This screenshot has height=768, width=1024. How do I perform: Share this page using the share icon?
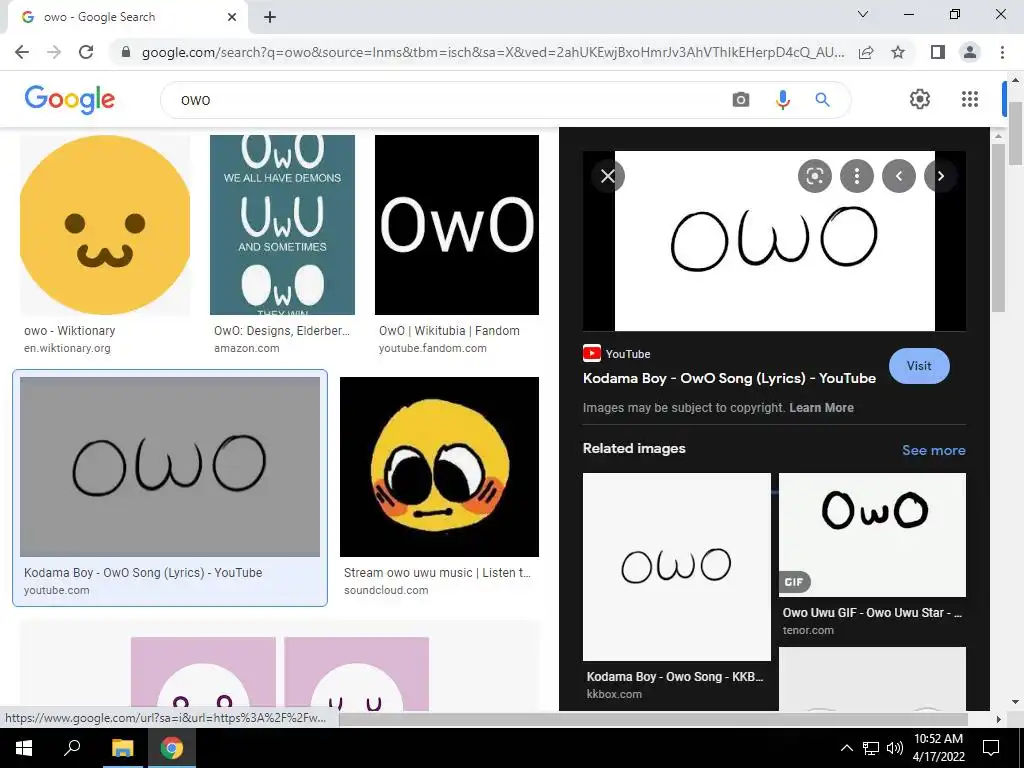tap(866, 52)
